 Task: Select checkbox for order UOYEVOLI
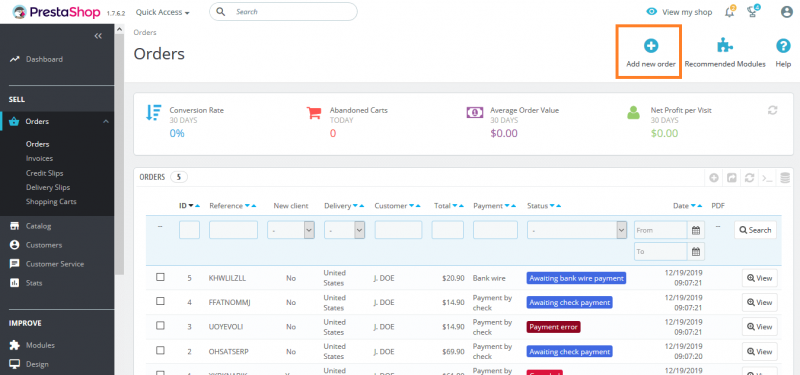click(160, 325)
